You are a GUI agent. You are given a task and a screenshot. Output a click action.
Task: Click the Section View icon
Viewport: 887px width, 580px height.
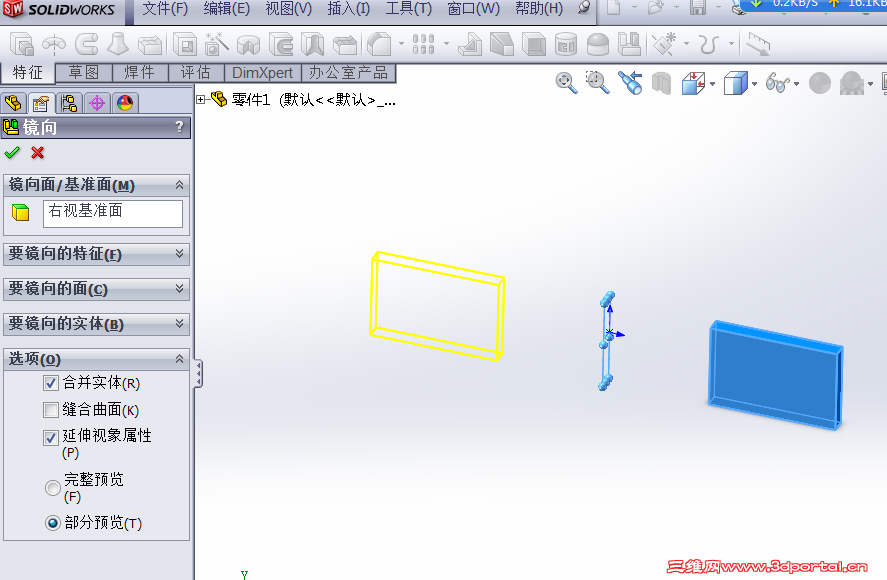pos(661,83)
